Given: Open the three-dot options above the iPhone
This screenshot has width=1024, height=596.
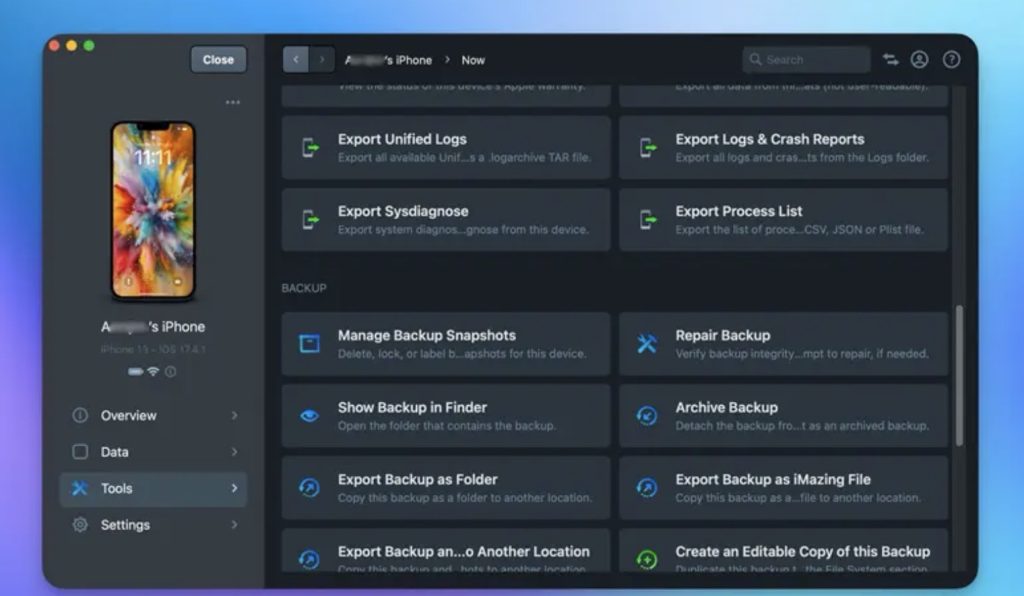Looking at the screenshot, I should 232,102.
